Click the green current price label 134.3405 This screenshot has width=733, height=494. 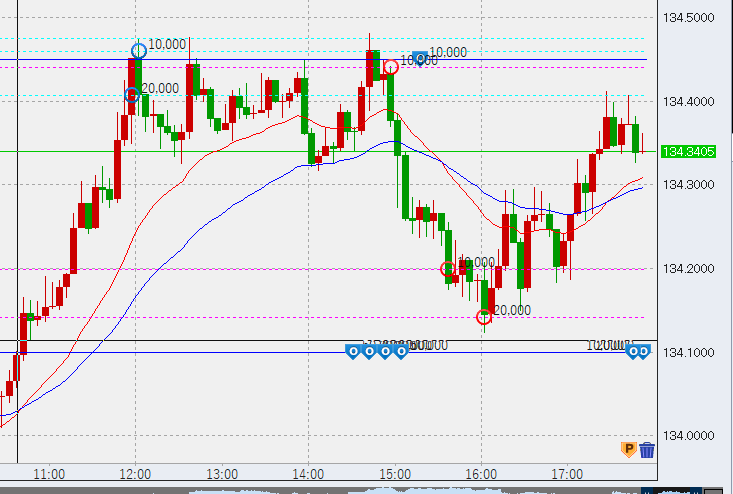(x=691, y=152)
